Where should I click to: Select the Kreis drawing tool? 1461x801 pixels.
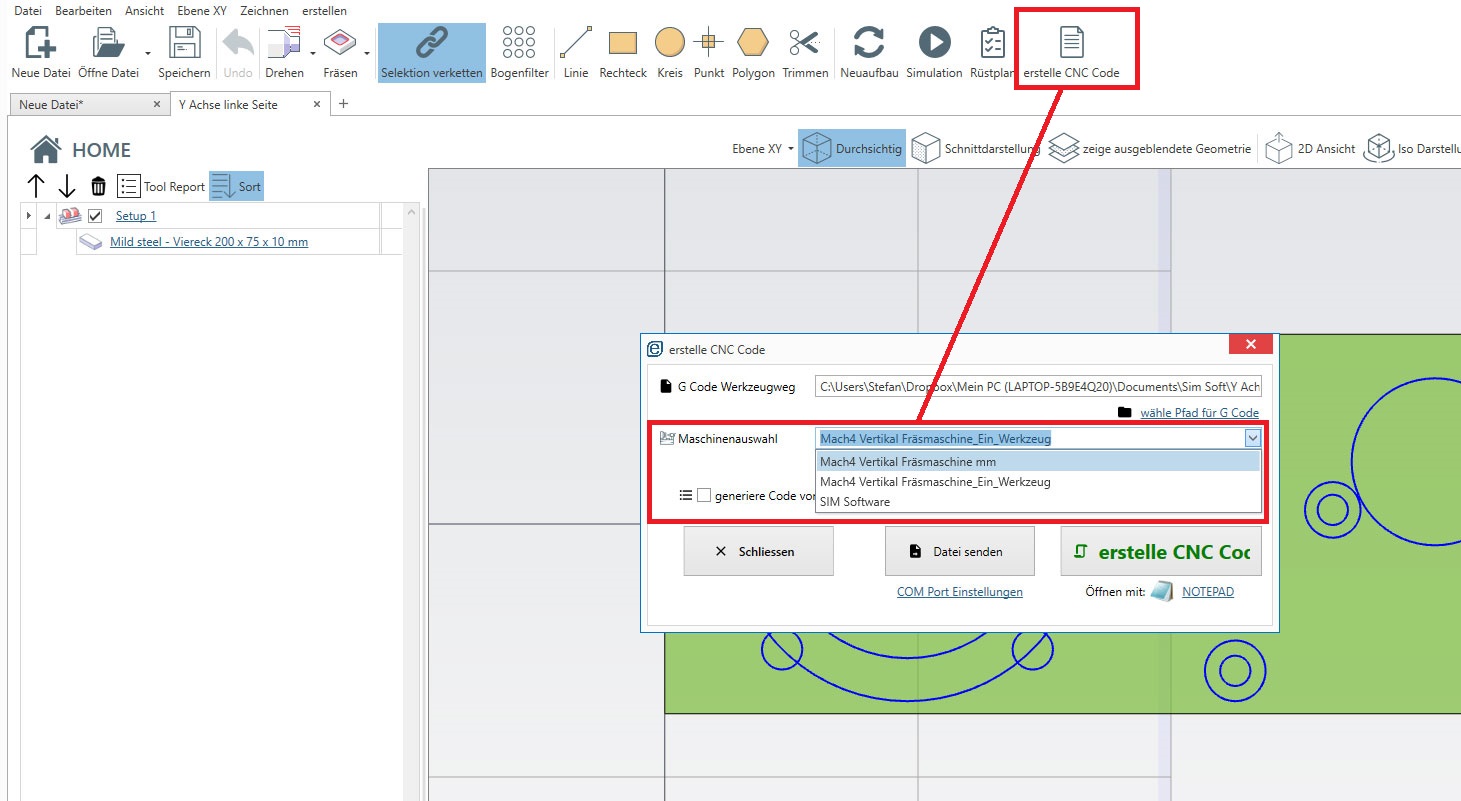669,44
